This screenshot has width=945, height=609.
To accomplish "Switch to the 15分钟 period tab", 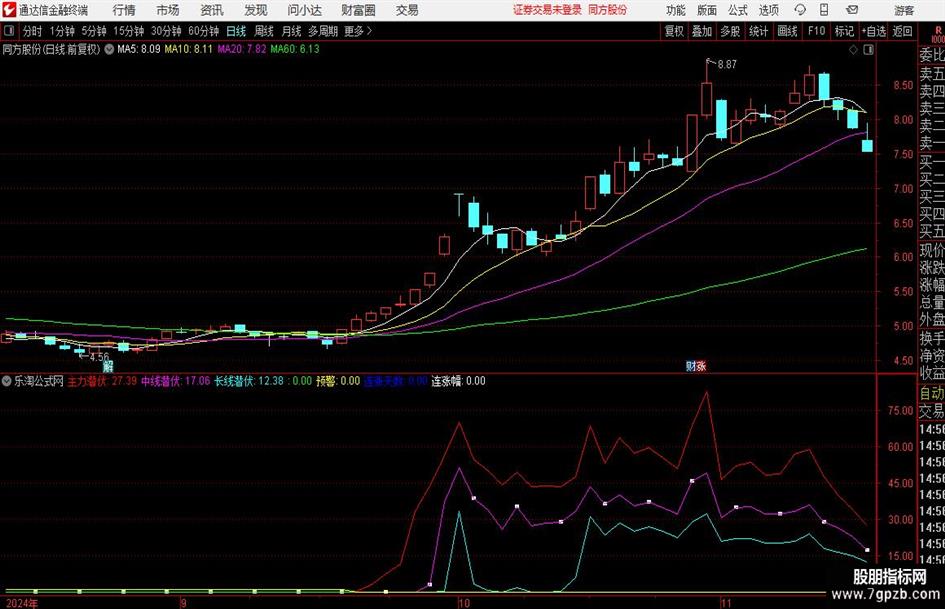I will coord(129,31).
